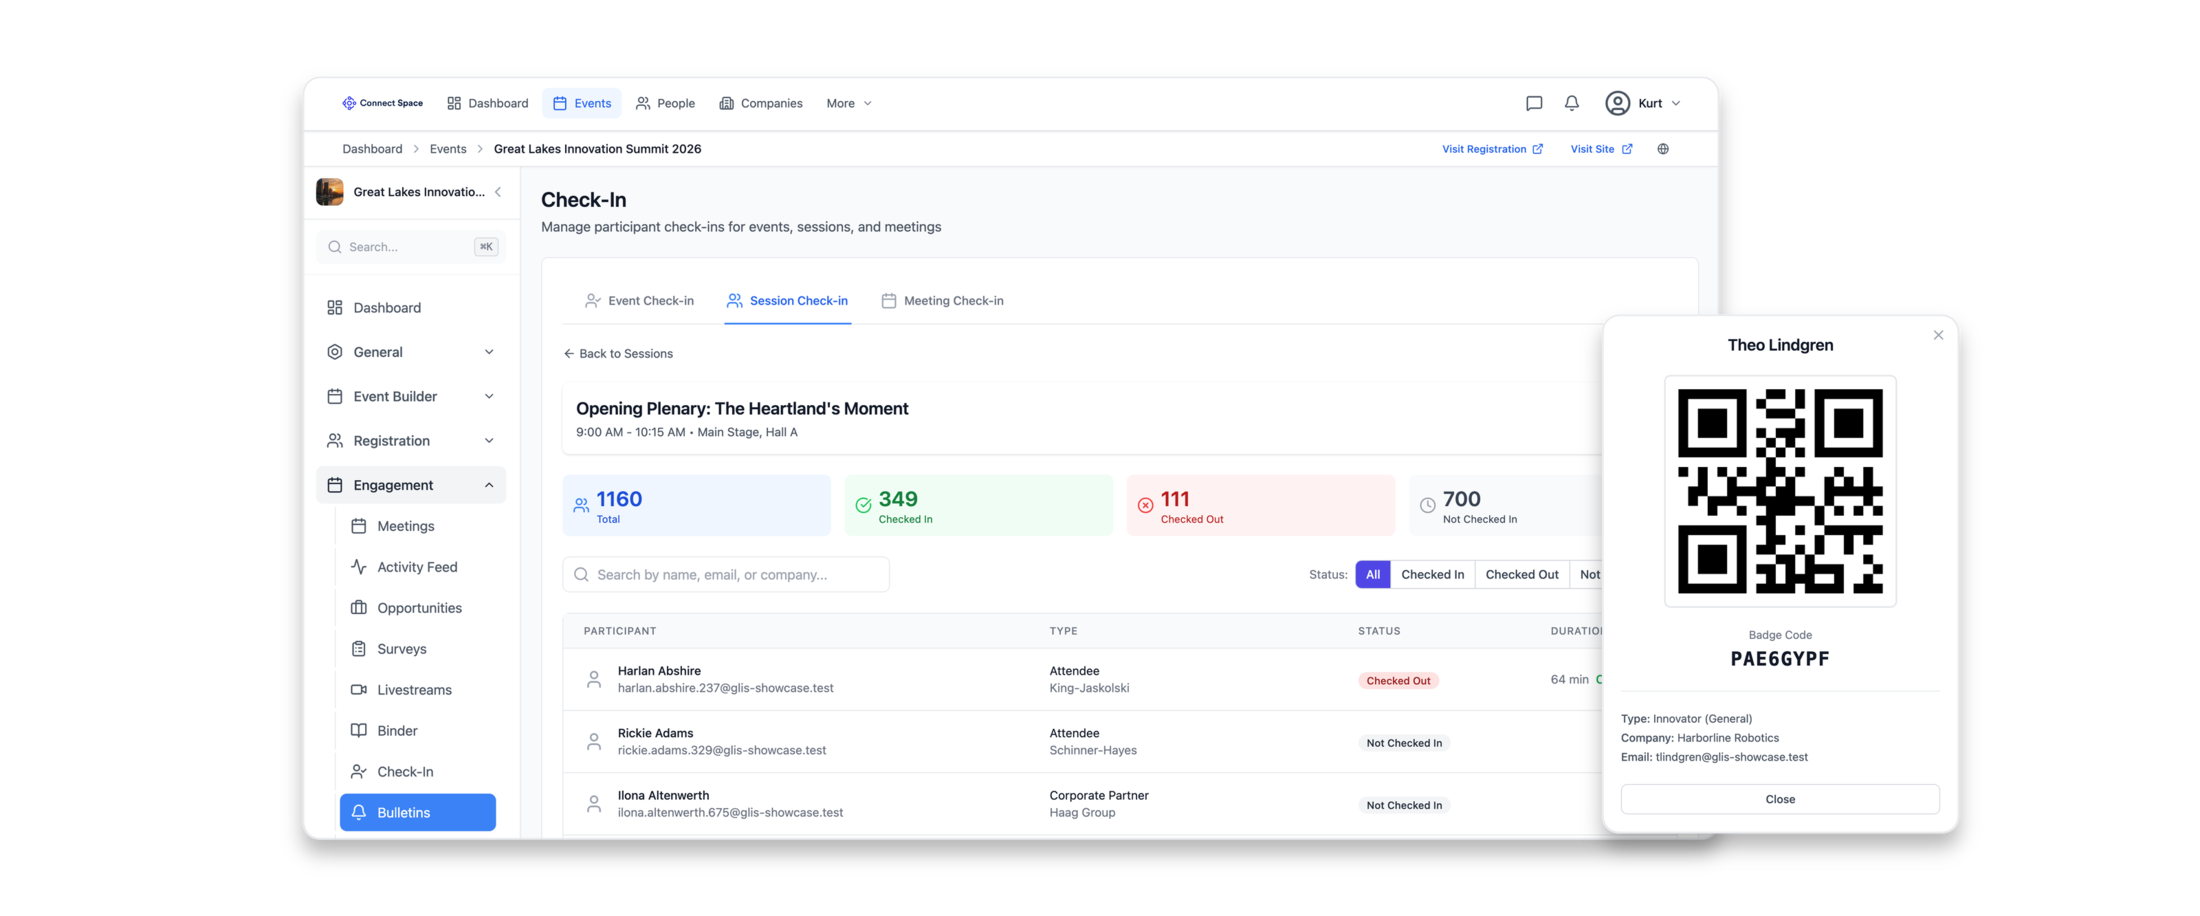2200x916 pixels.
Task: Click the 349 Checked In stat card
Action: 979,505
